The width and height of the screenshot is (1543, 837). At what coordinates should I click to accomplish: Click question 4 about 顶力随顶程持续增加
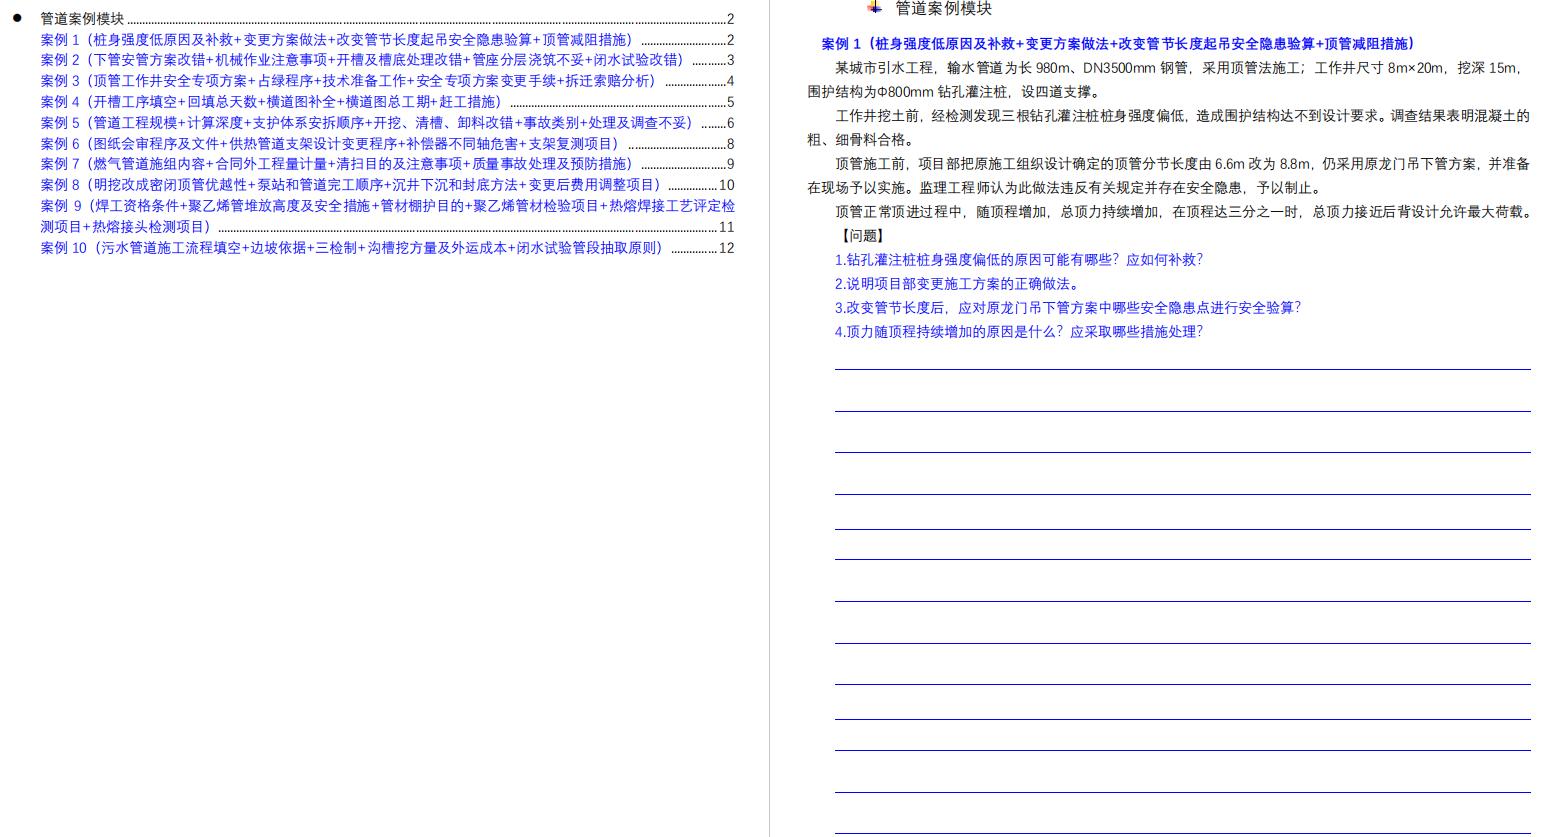pos(1017,332)
